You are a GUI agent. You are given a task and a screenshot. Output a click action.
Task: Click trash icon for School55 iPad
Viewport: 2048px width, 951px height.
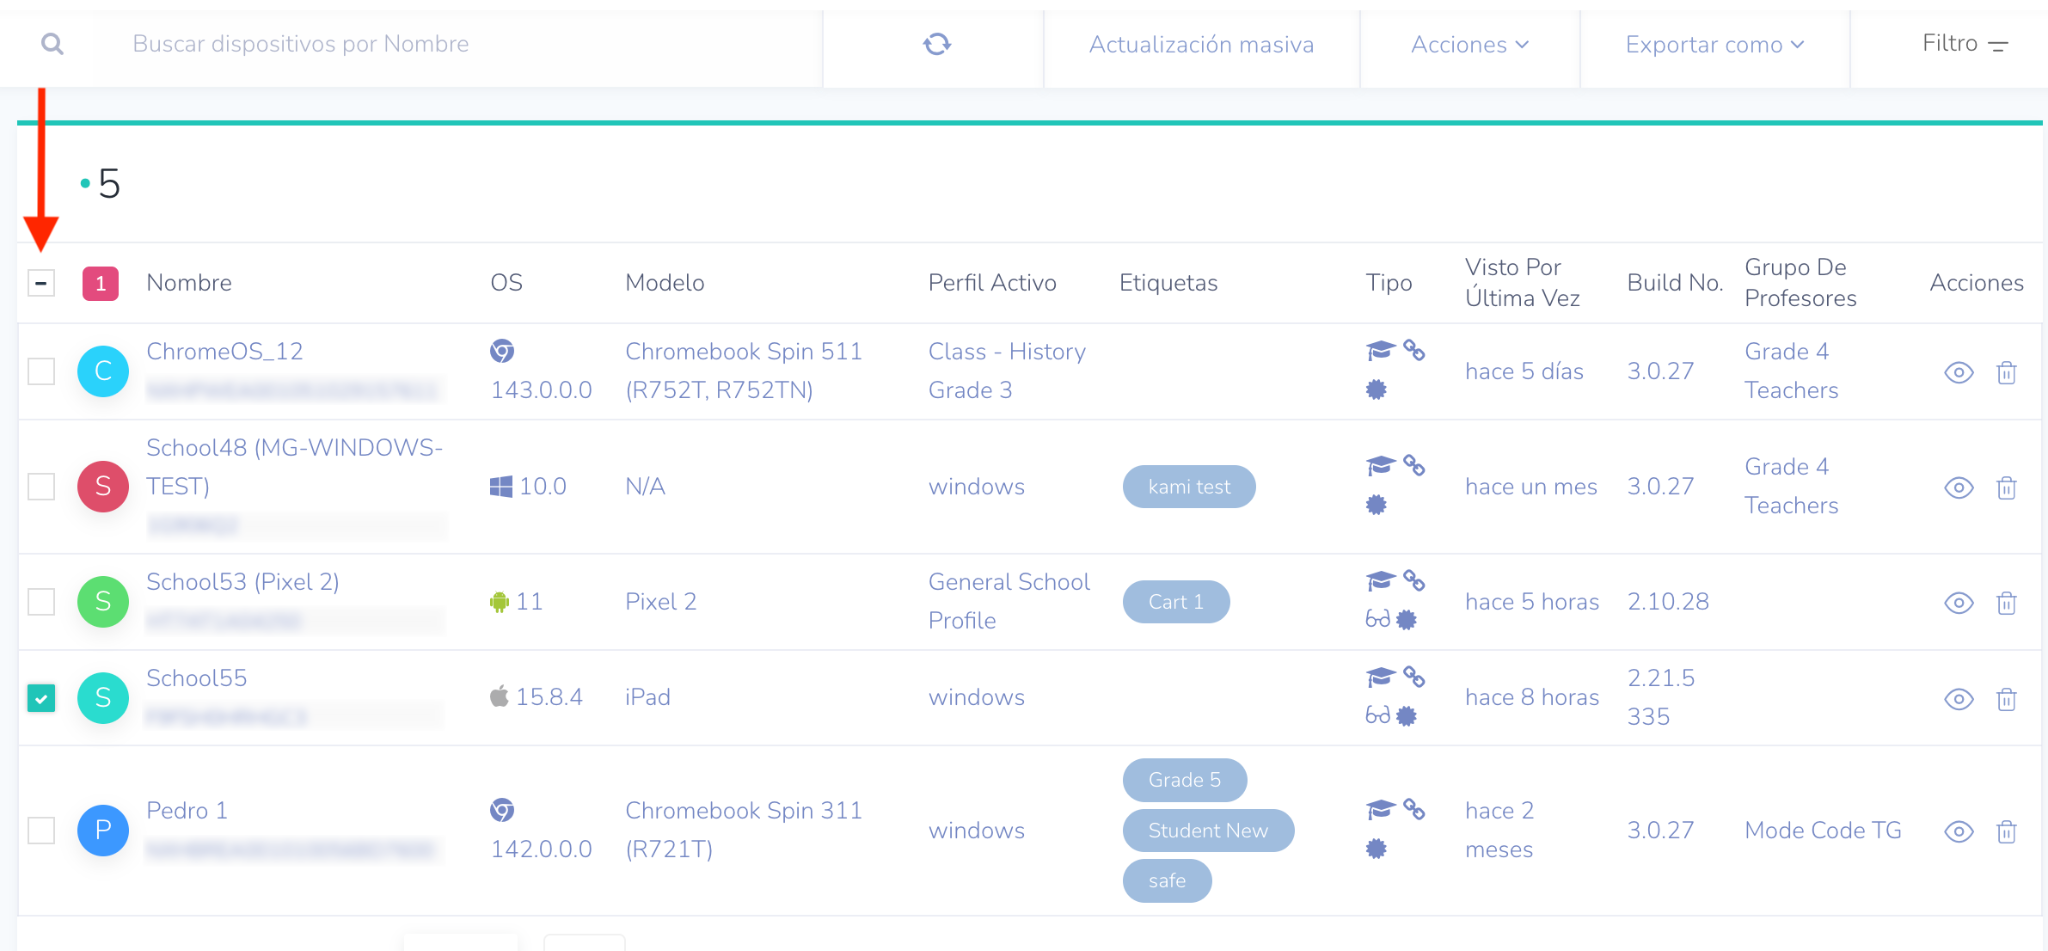click(2006, 699)
